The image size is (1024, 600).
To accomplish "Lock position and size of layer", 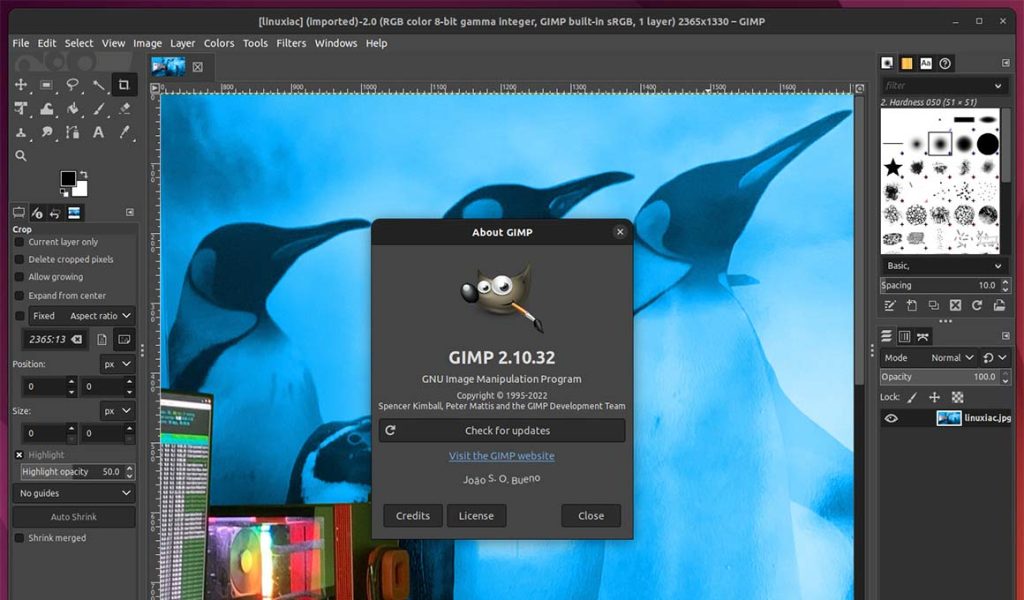I will point(935,397).
